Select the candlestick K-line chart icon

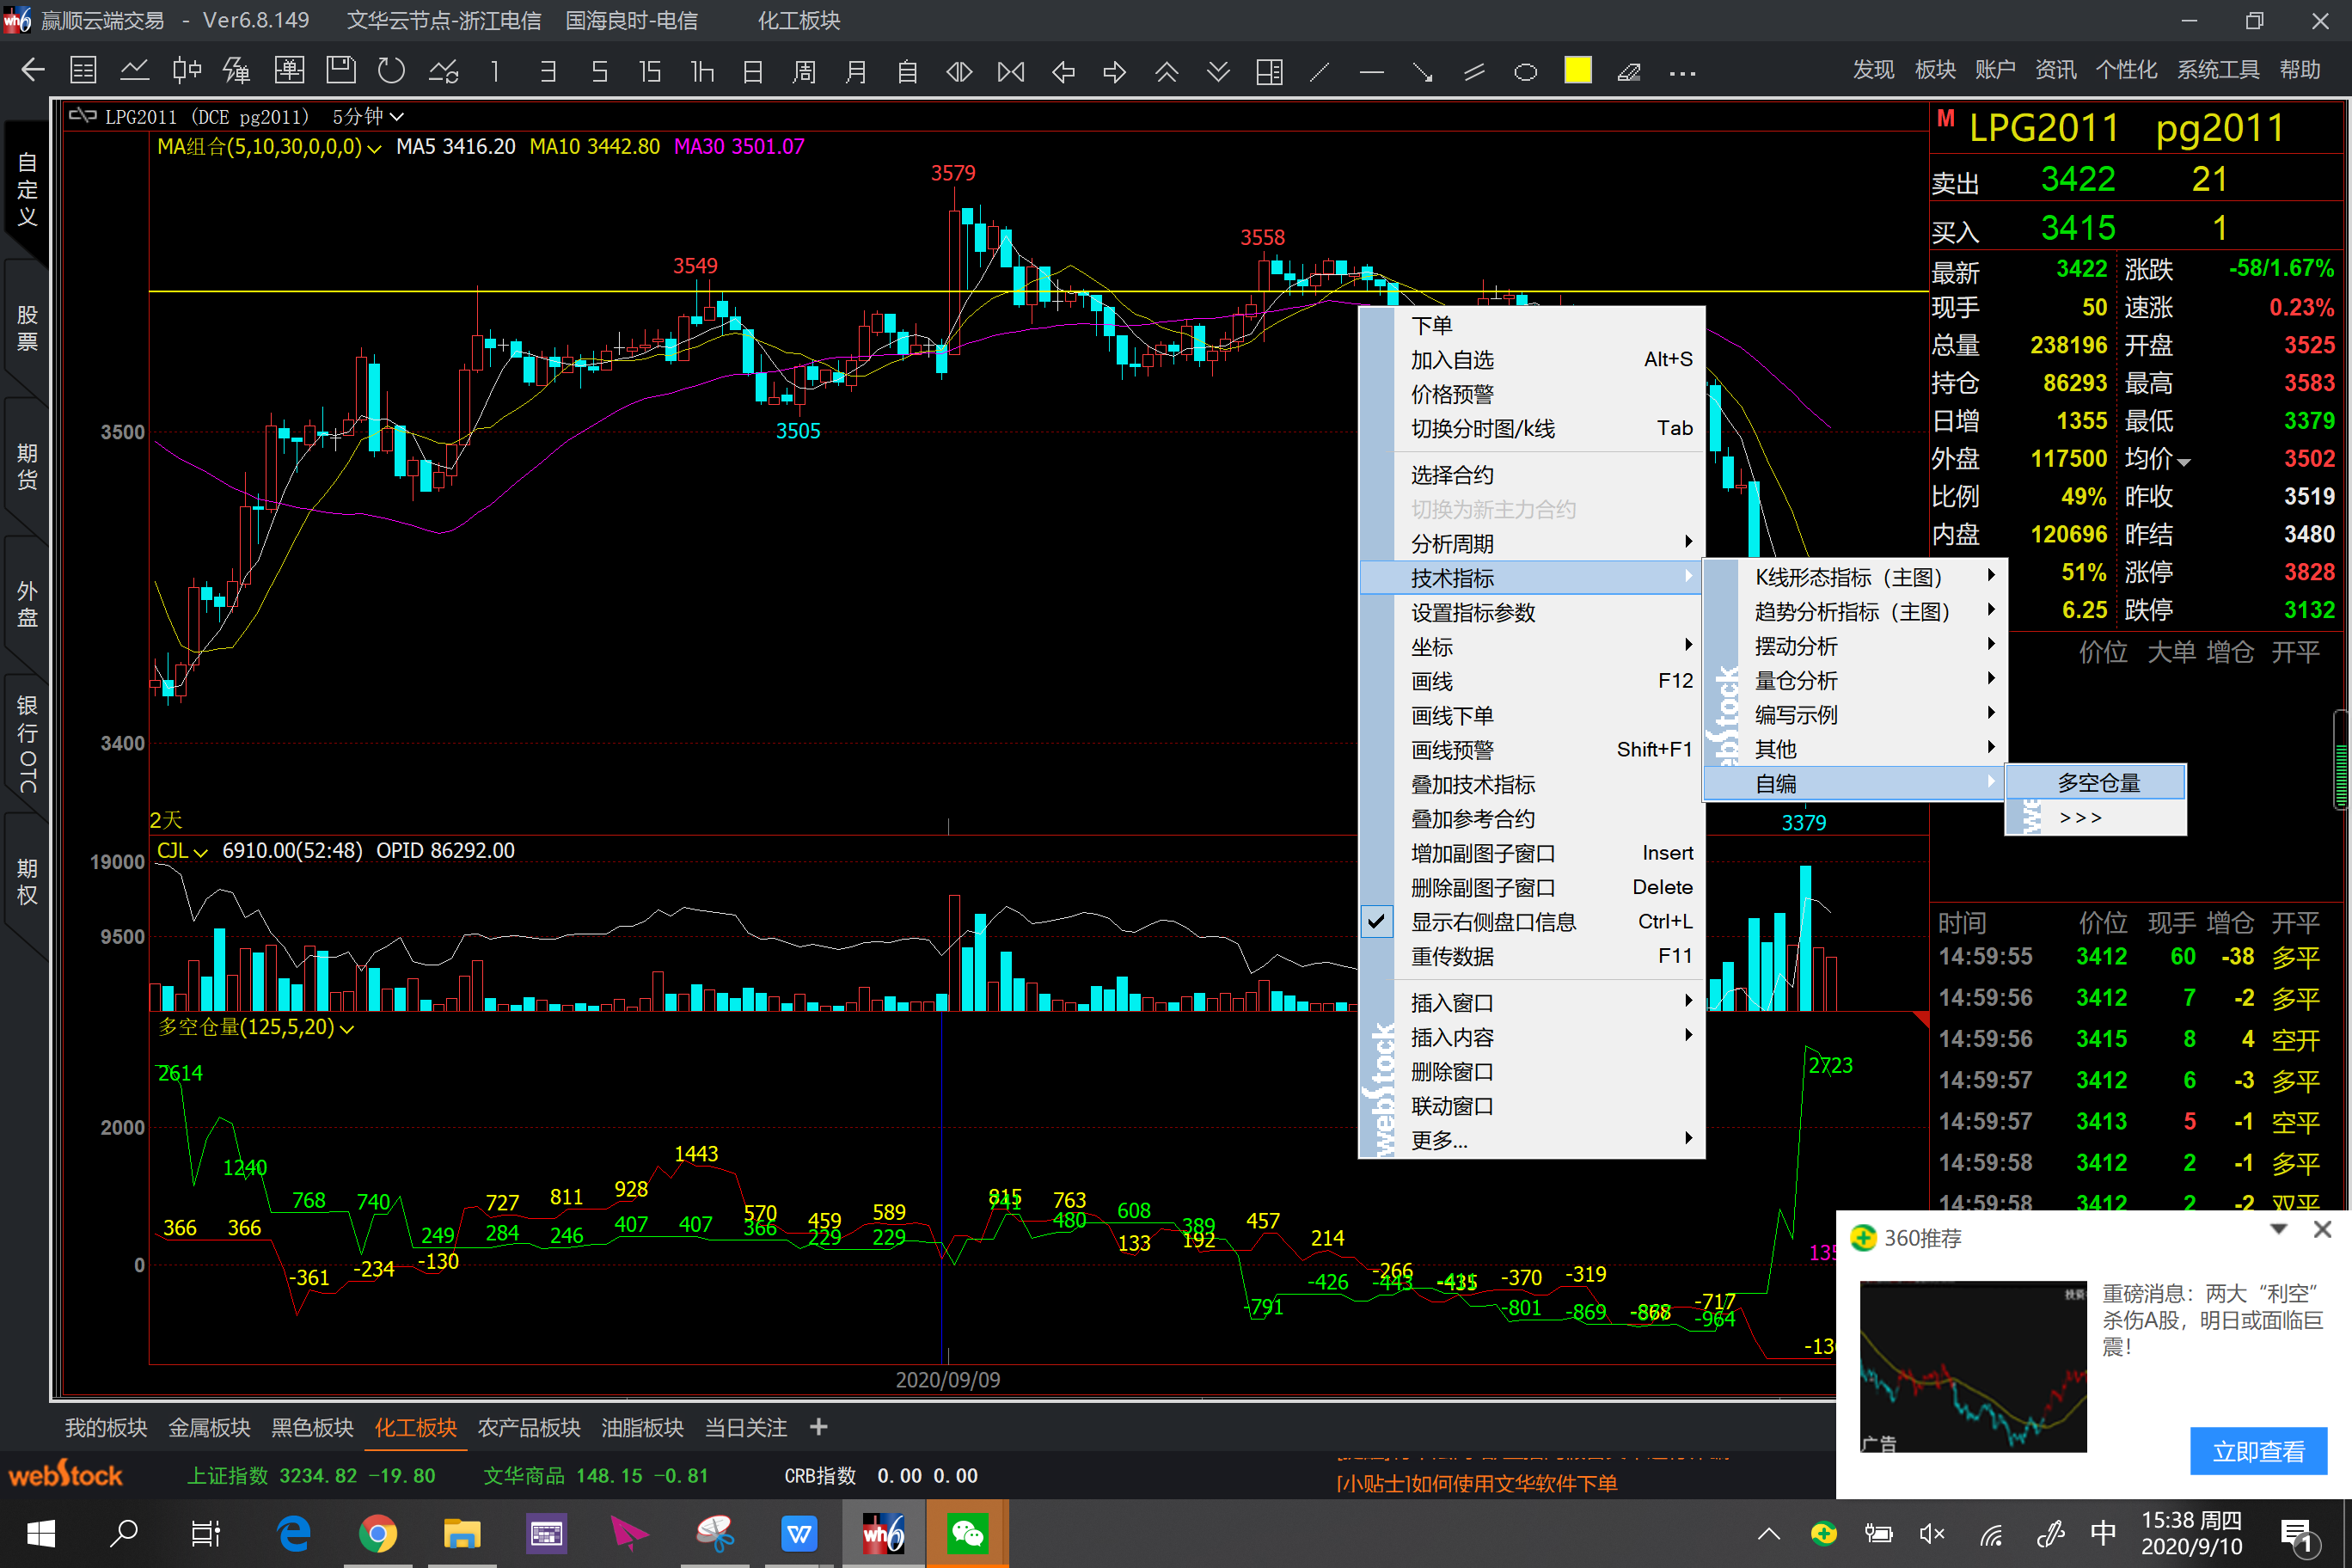[x=186, y=71]
